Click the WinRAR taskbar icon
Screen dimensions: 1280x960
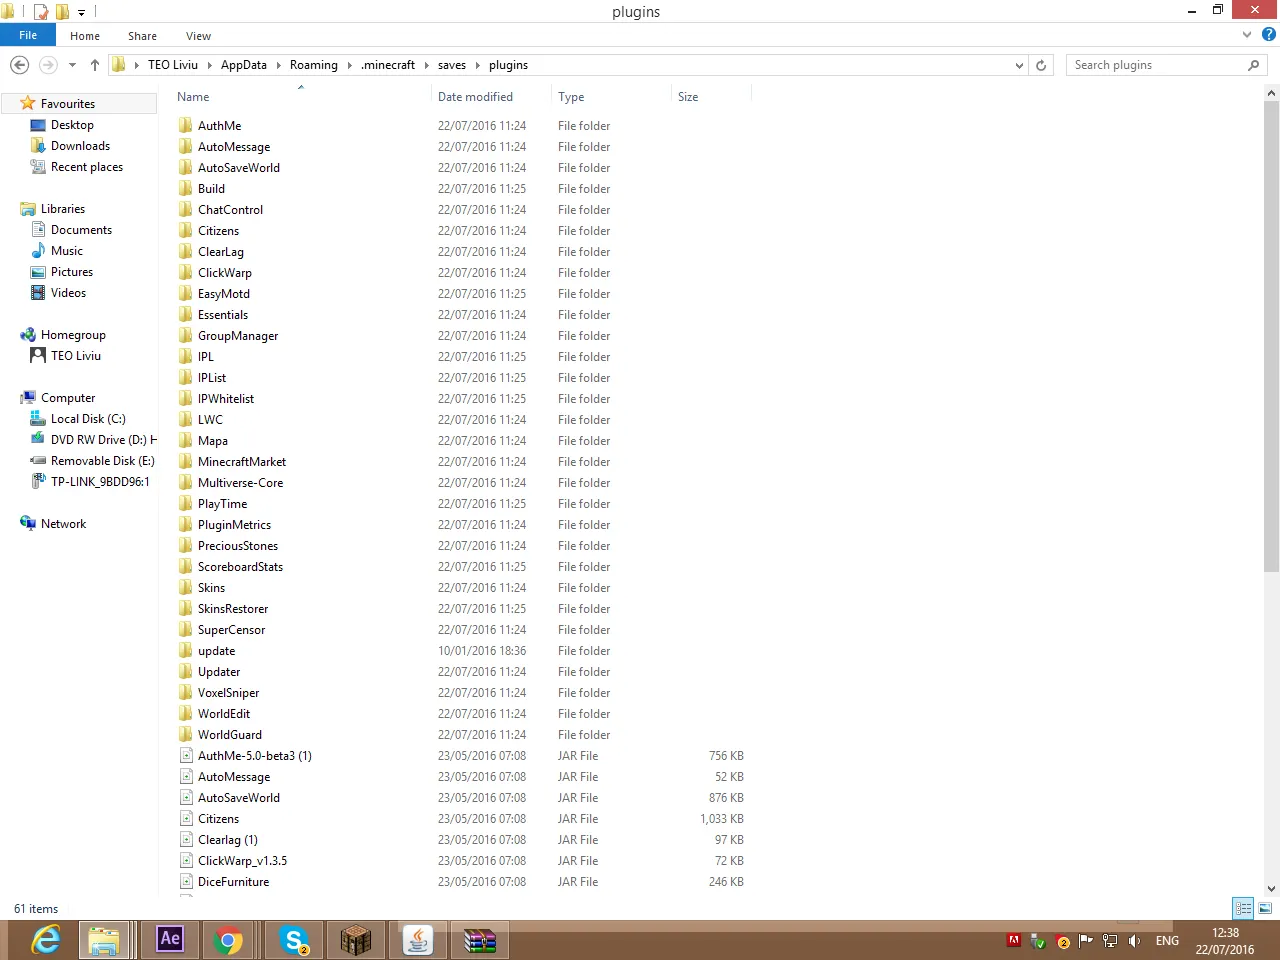[x=480, y=940]
